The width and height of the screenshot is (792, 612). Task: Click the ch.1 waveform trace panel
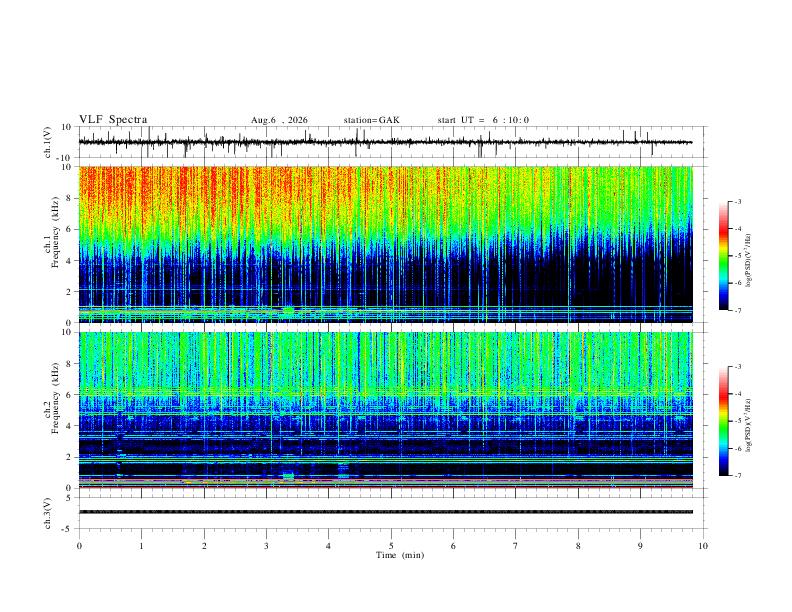pos(385,142)
